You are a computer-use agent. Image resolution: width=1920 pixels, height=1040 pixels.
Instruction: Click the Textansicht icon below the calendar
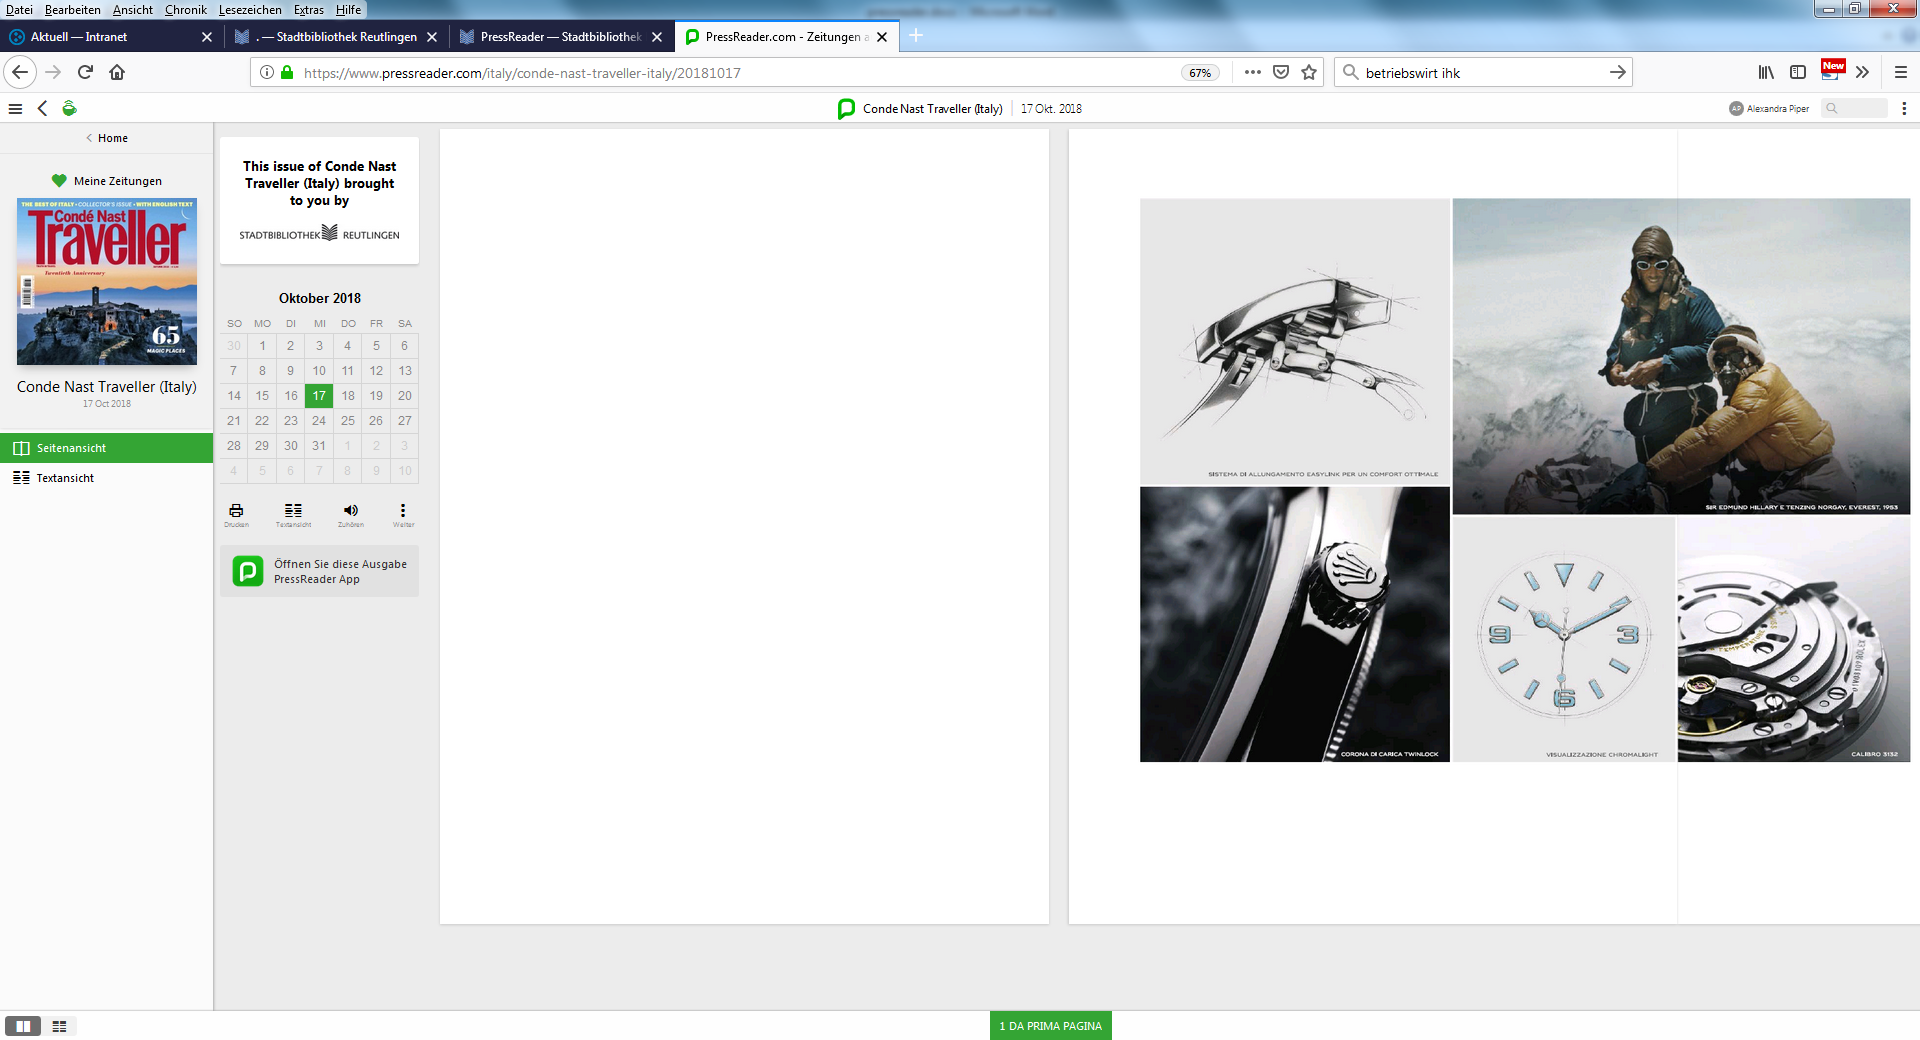tap(293, 512)
